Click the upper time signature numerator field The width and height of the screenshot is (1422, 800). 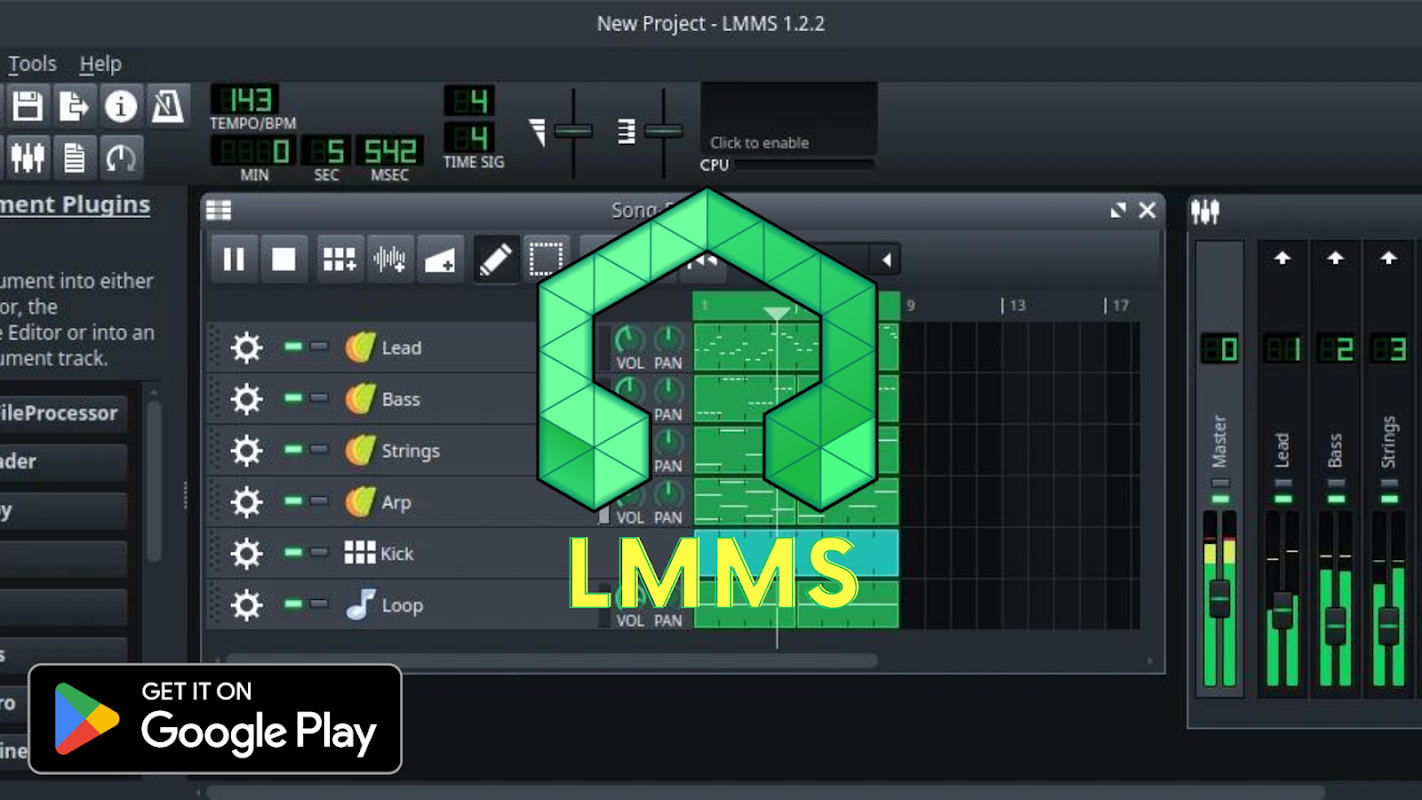point(469,101)
